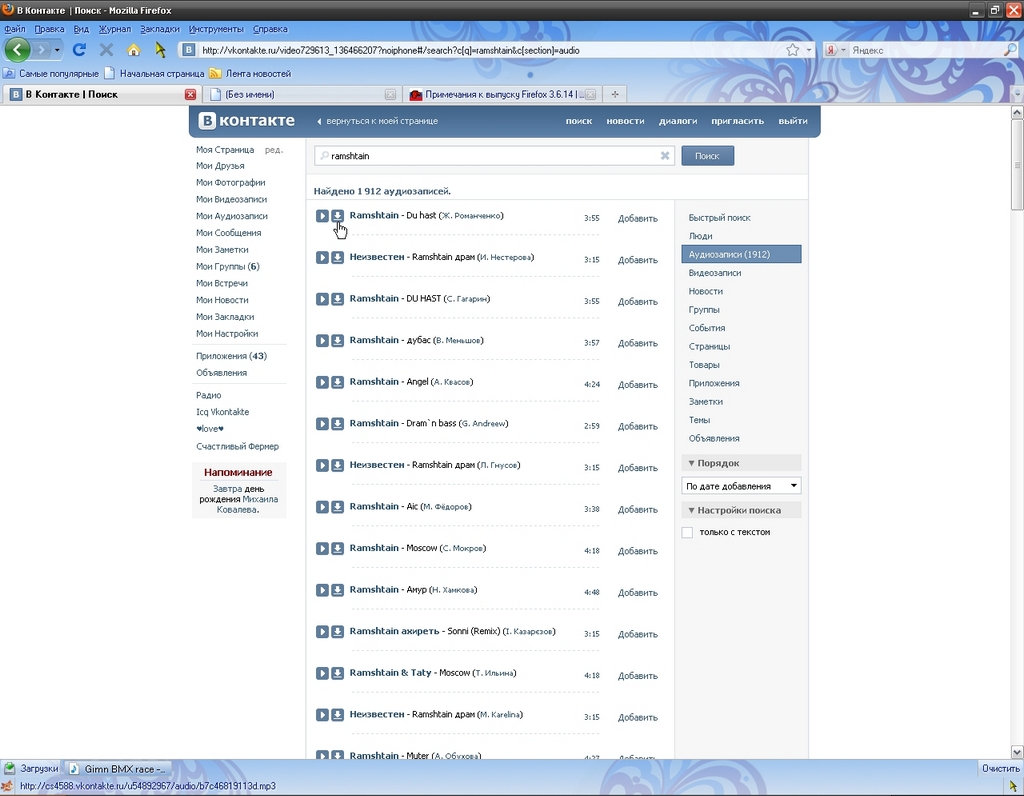
Task: Clear the search field with the X icon
Action: tap(665, 156)
